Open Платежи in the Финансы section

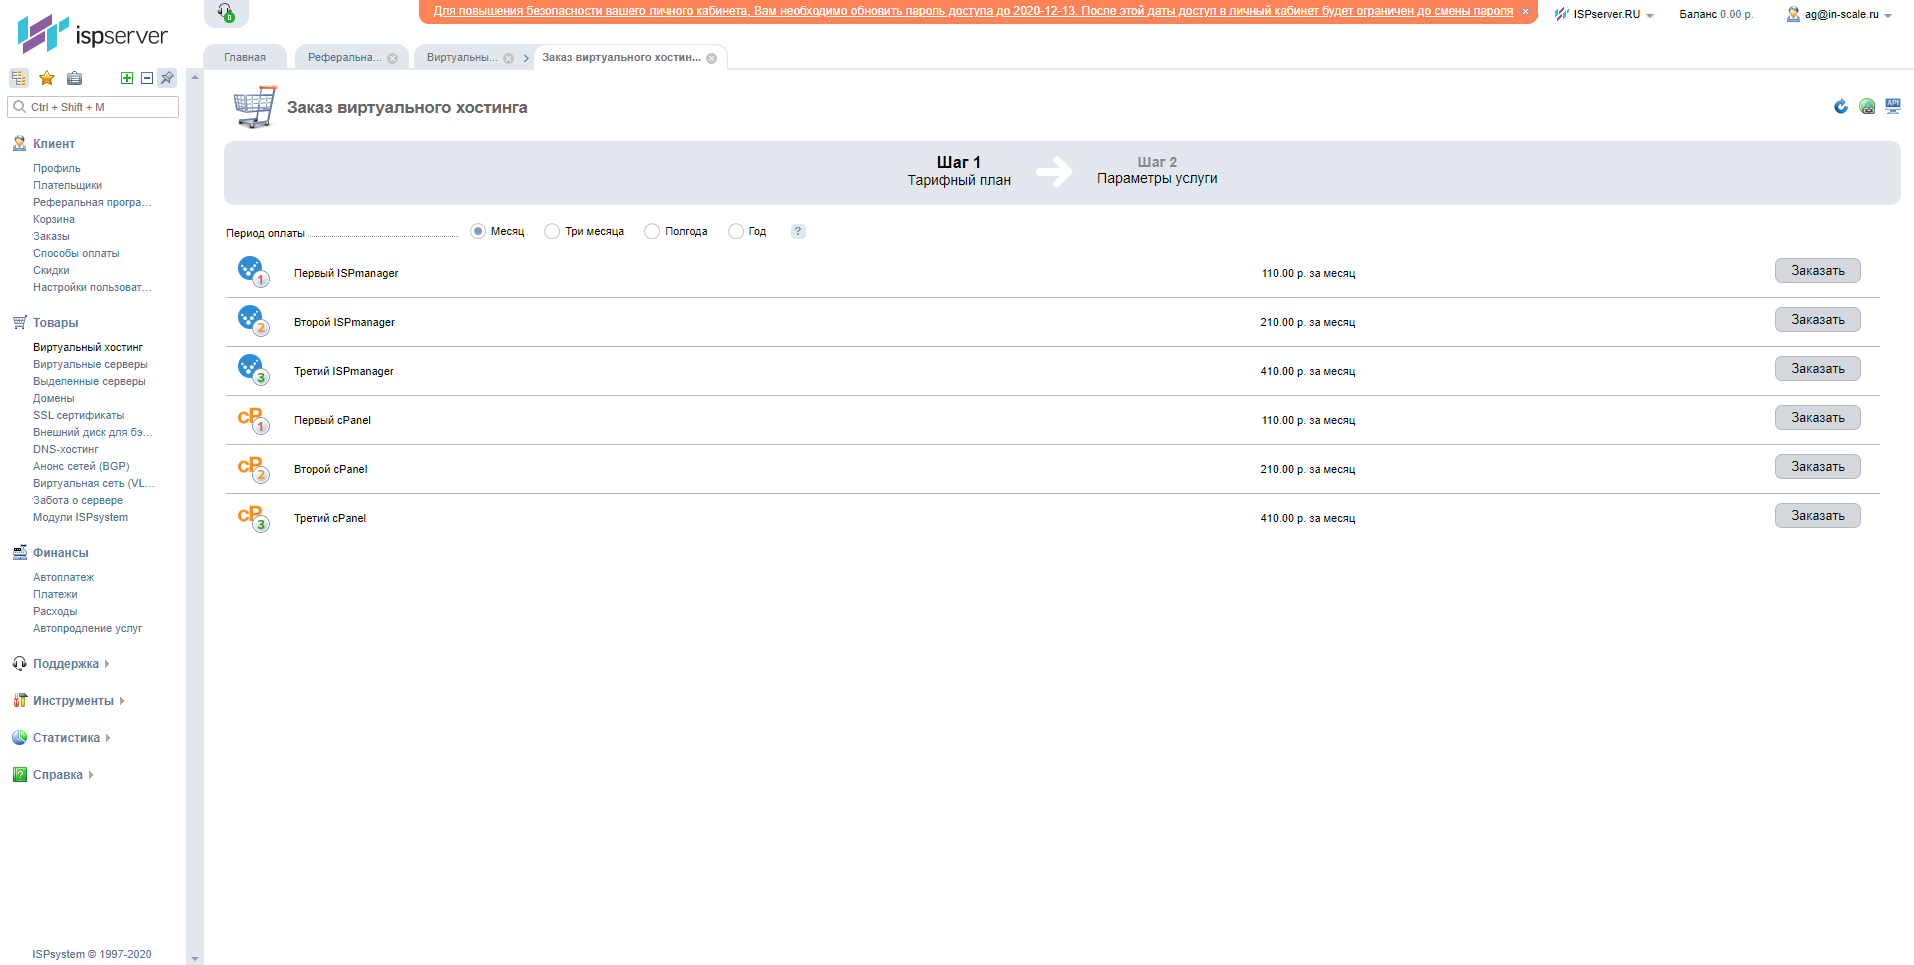[x=55, y=595]
